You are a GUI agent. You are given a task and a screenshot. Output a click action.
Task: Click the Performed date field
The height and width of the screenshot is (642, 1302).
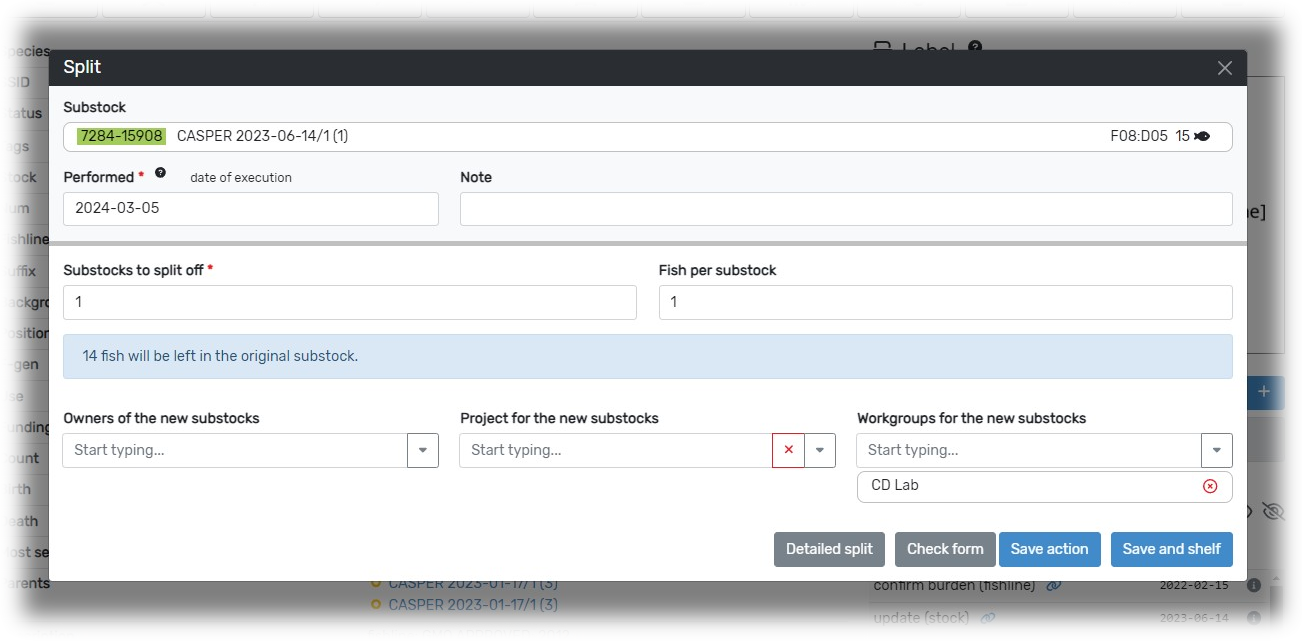(x=250, y=209)
